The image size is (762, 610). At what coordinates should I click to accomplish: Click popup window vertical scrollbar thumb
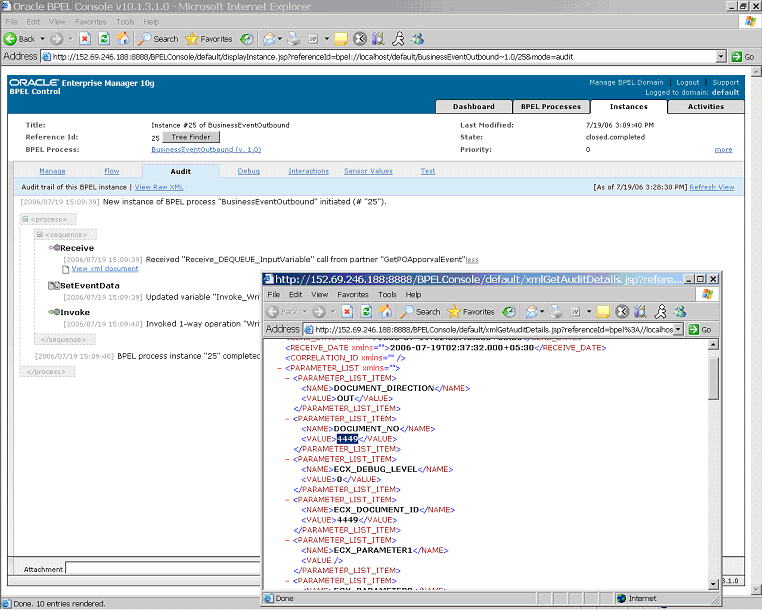(x=713, y=379)
